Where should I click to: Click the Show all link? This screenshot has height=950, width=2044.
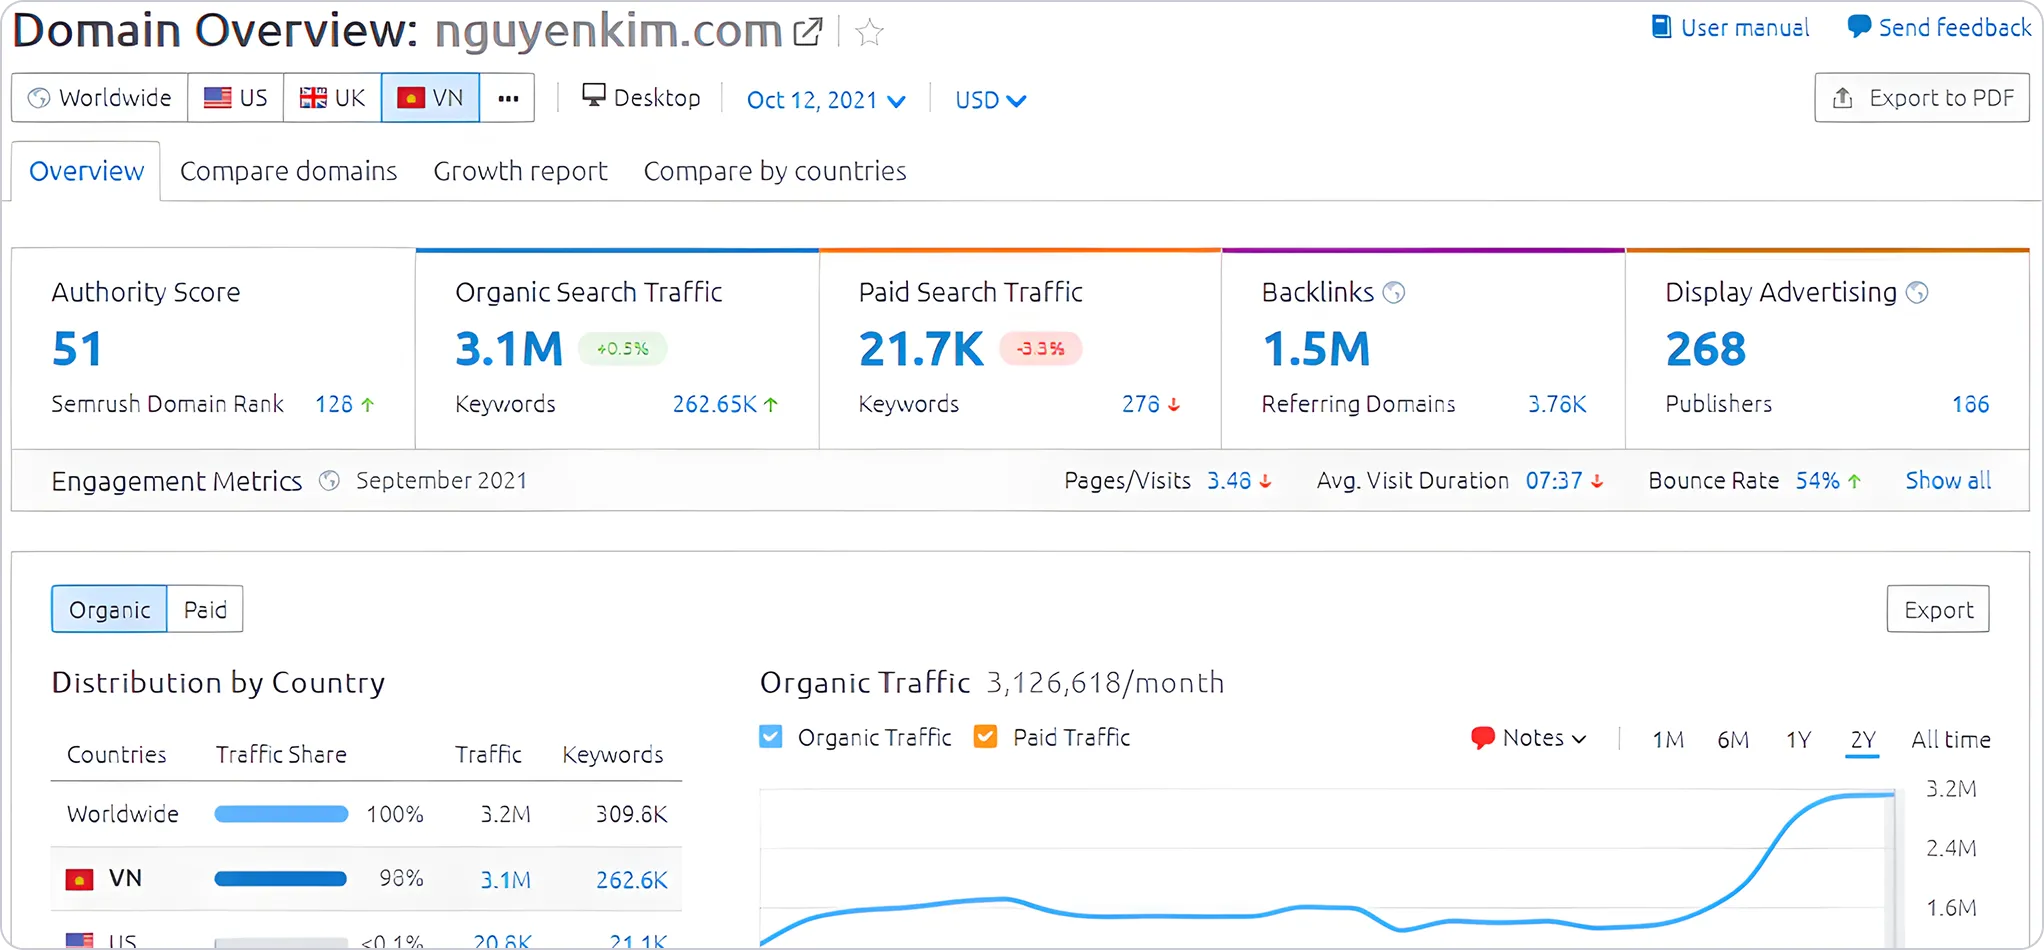pos(1946,480)
